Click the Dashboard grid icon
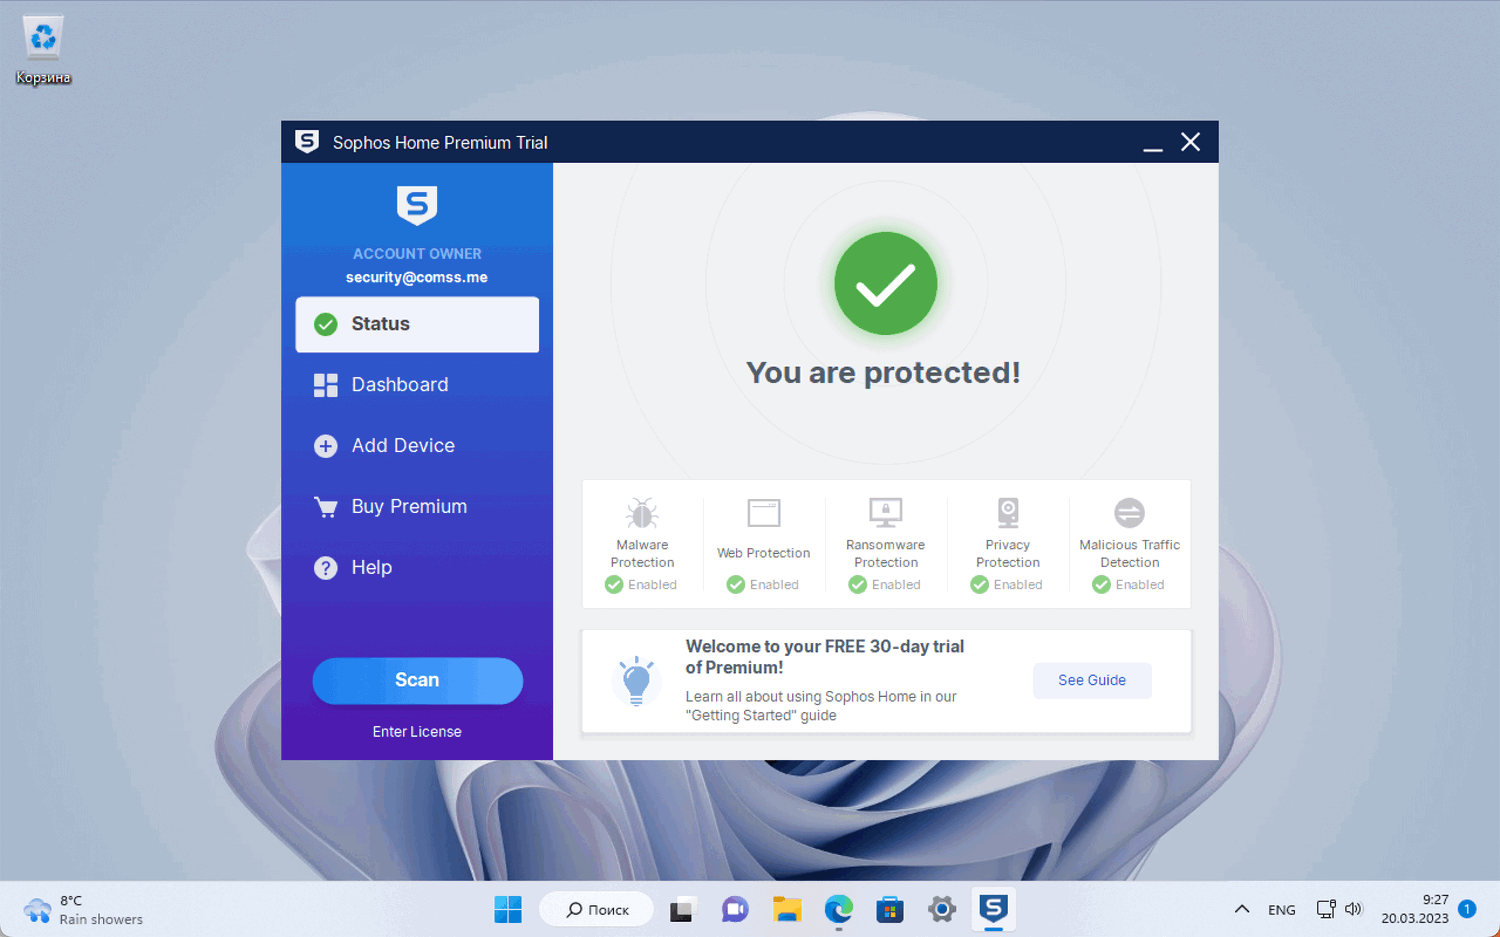 pyautogui.click(x=326, y=385)
